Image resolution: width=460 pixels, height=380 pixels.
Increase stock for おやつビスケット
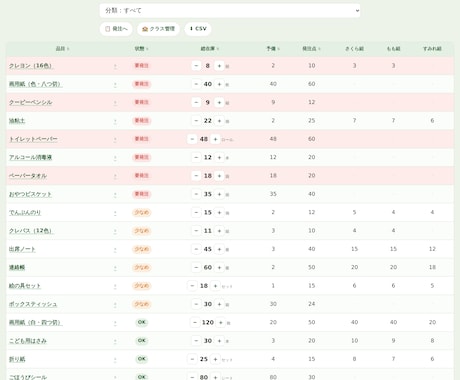[219, 194]
